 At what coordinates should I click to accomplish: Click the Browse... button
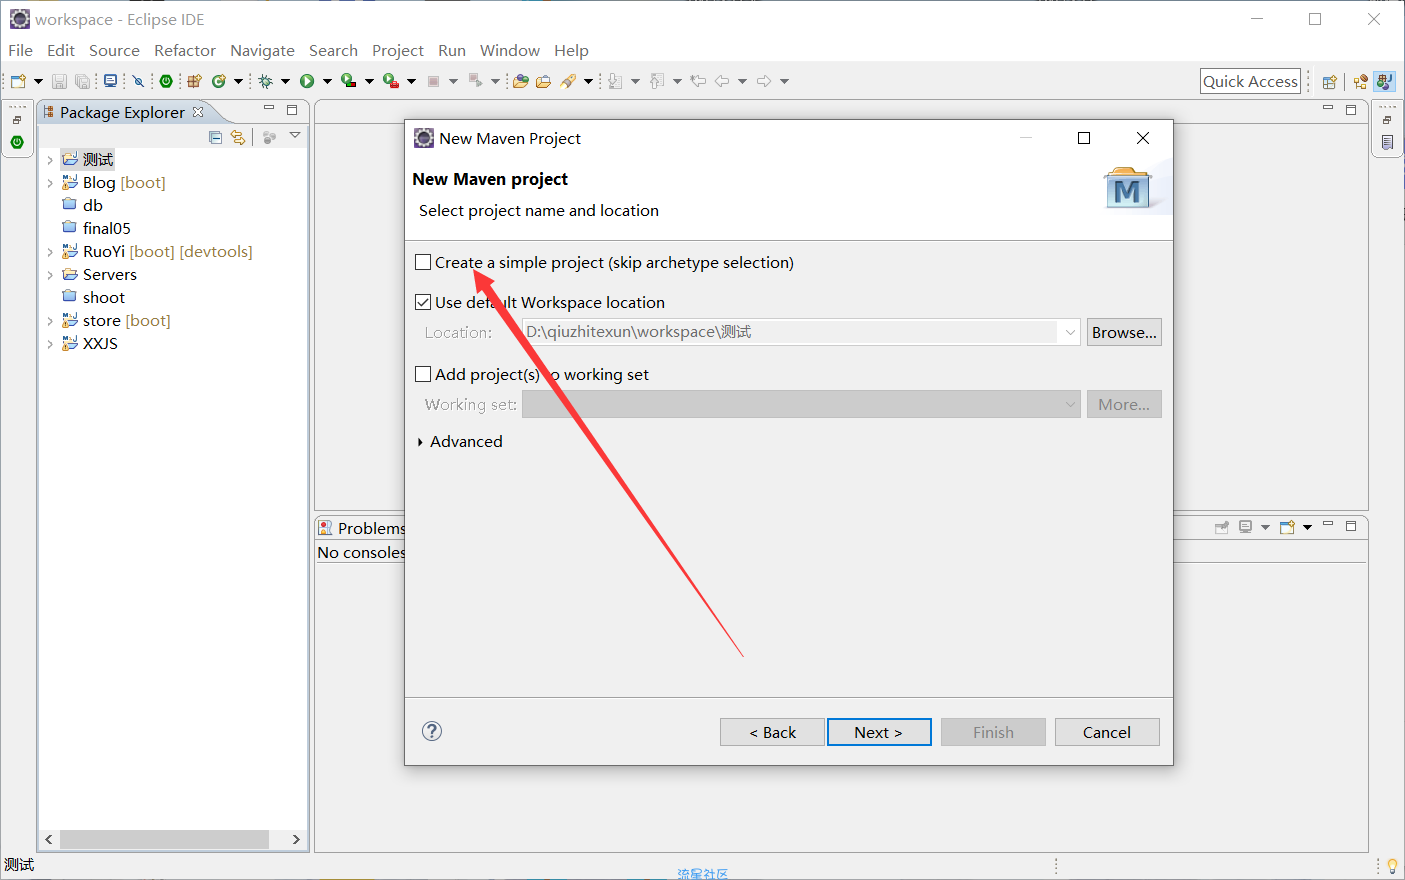(1124, 332)
